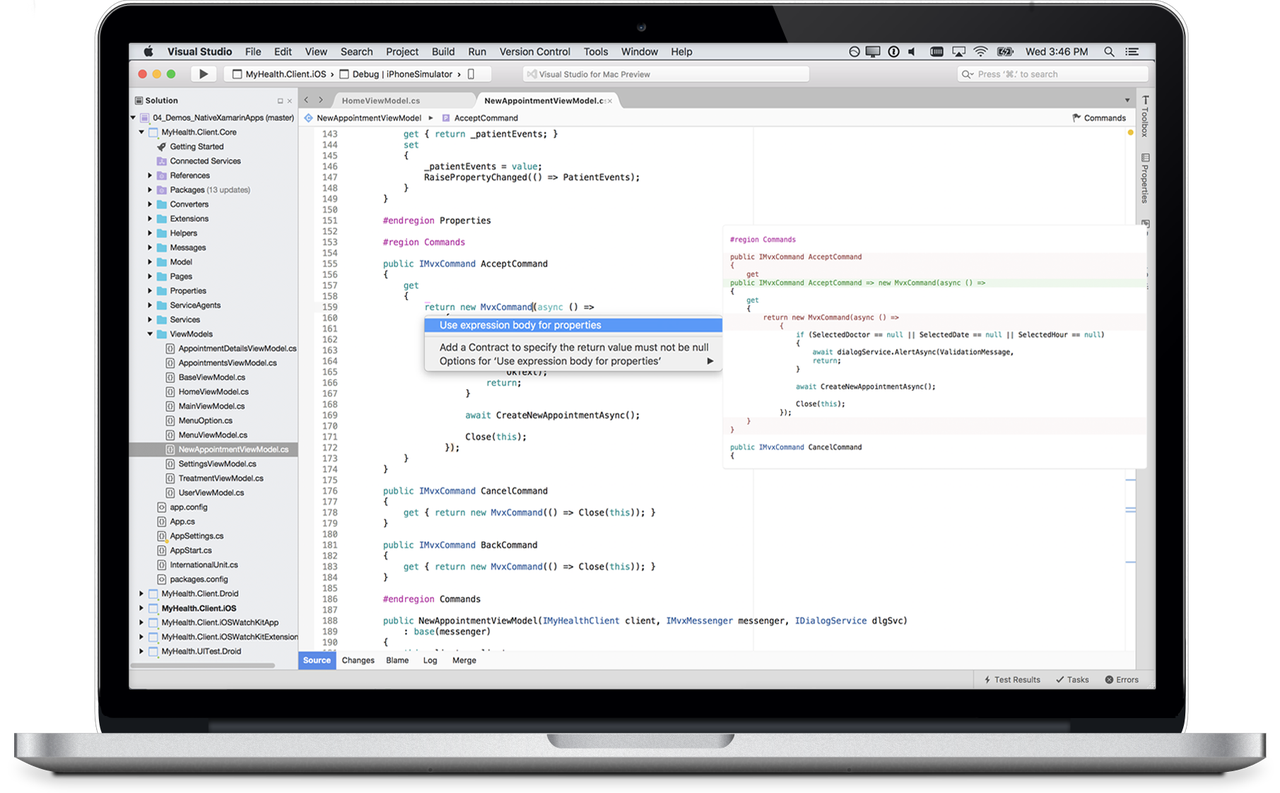Open AppSettings.cs in the solution tree
The height and width of the screenshot is (793, 1280).
click(197, 536)
